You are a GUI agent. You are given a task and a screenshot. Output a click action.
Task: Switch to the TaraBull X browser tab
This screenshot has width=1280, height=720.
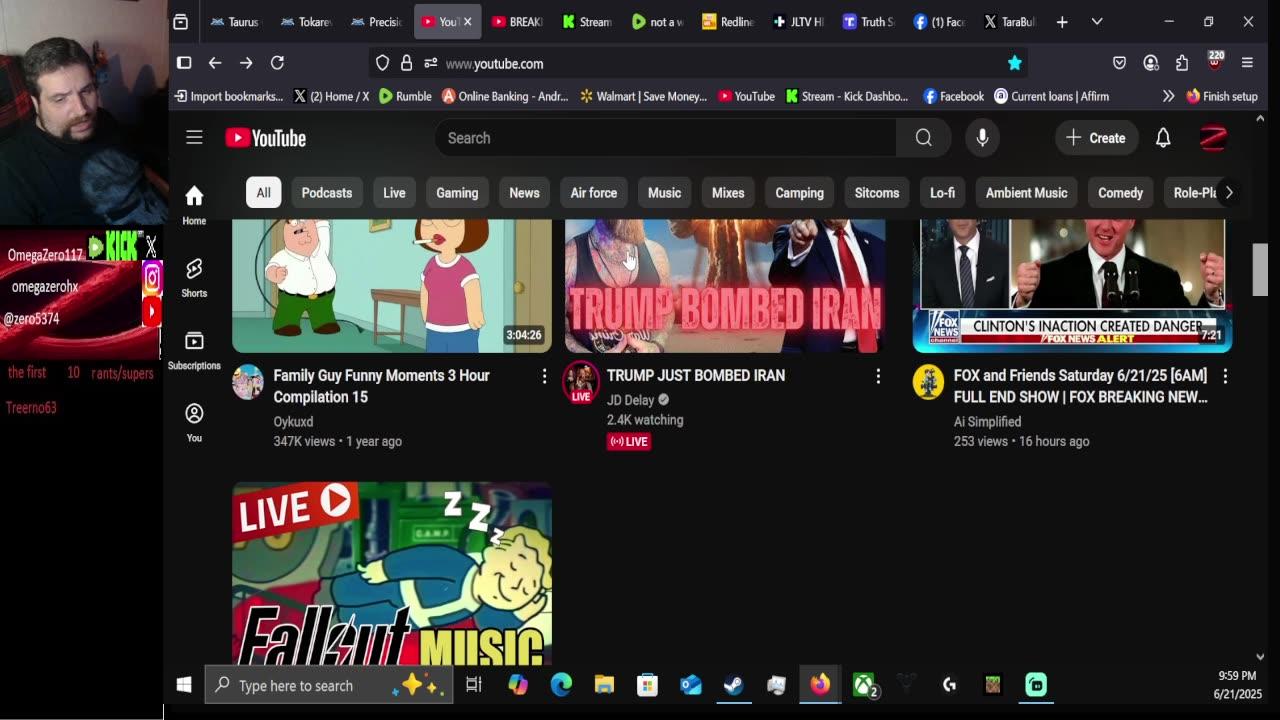[1009, 21]
